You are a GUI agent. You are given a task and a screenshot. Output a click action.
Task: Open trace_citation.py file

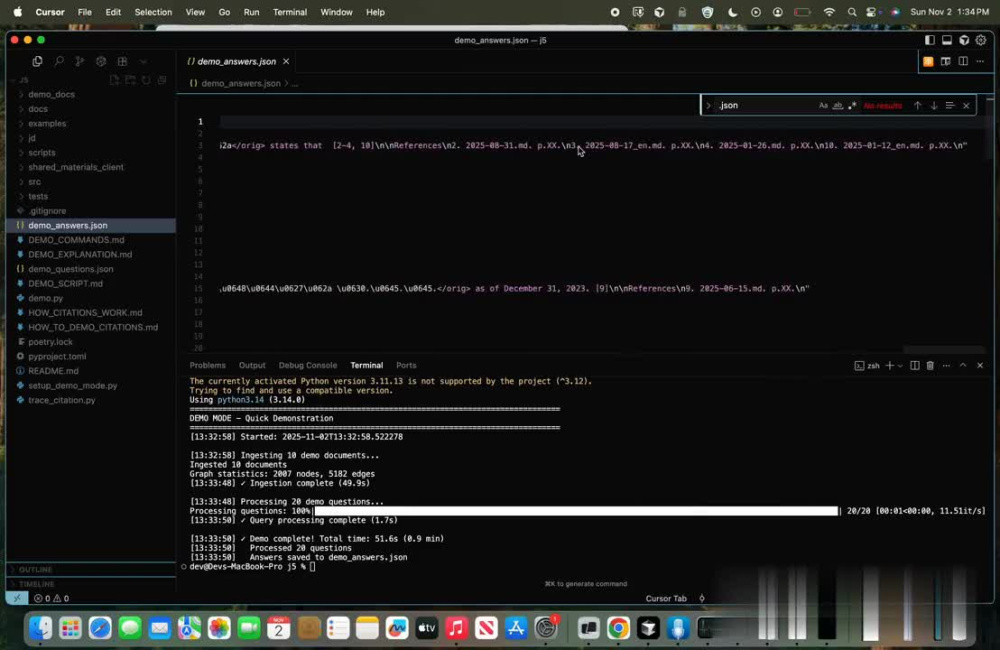pyautogui.click(x=61, y=400)
